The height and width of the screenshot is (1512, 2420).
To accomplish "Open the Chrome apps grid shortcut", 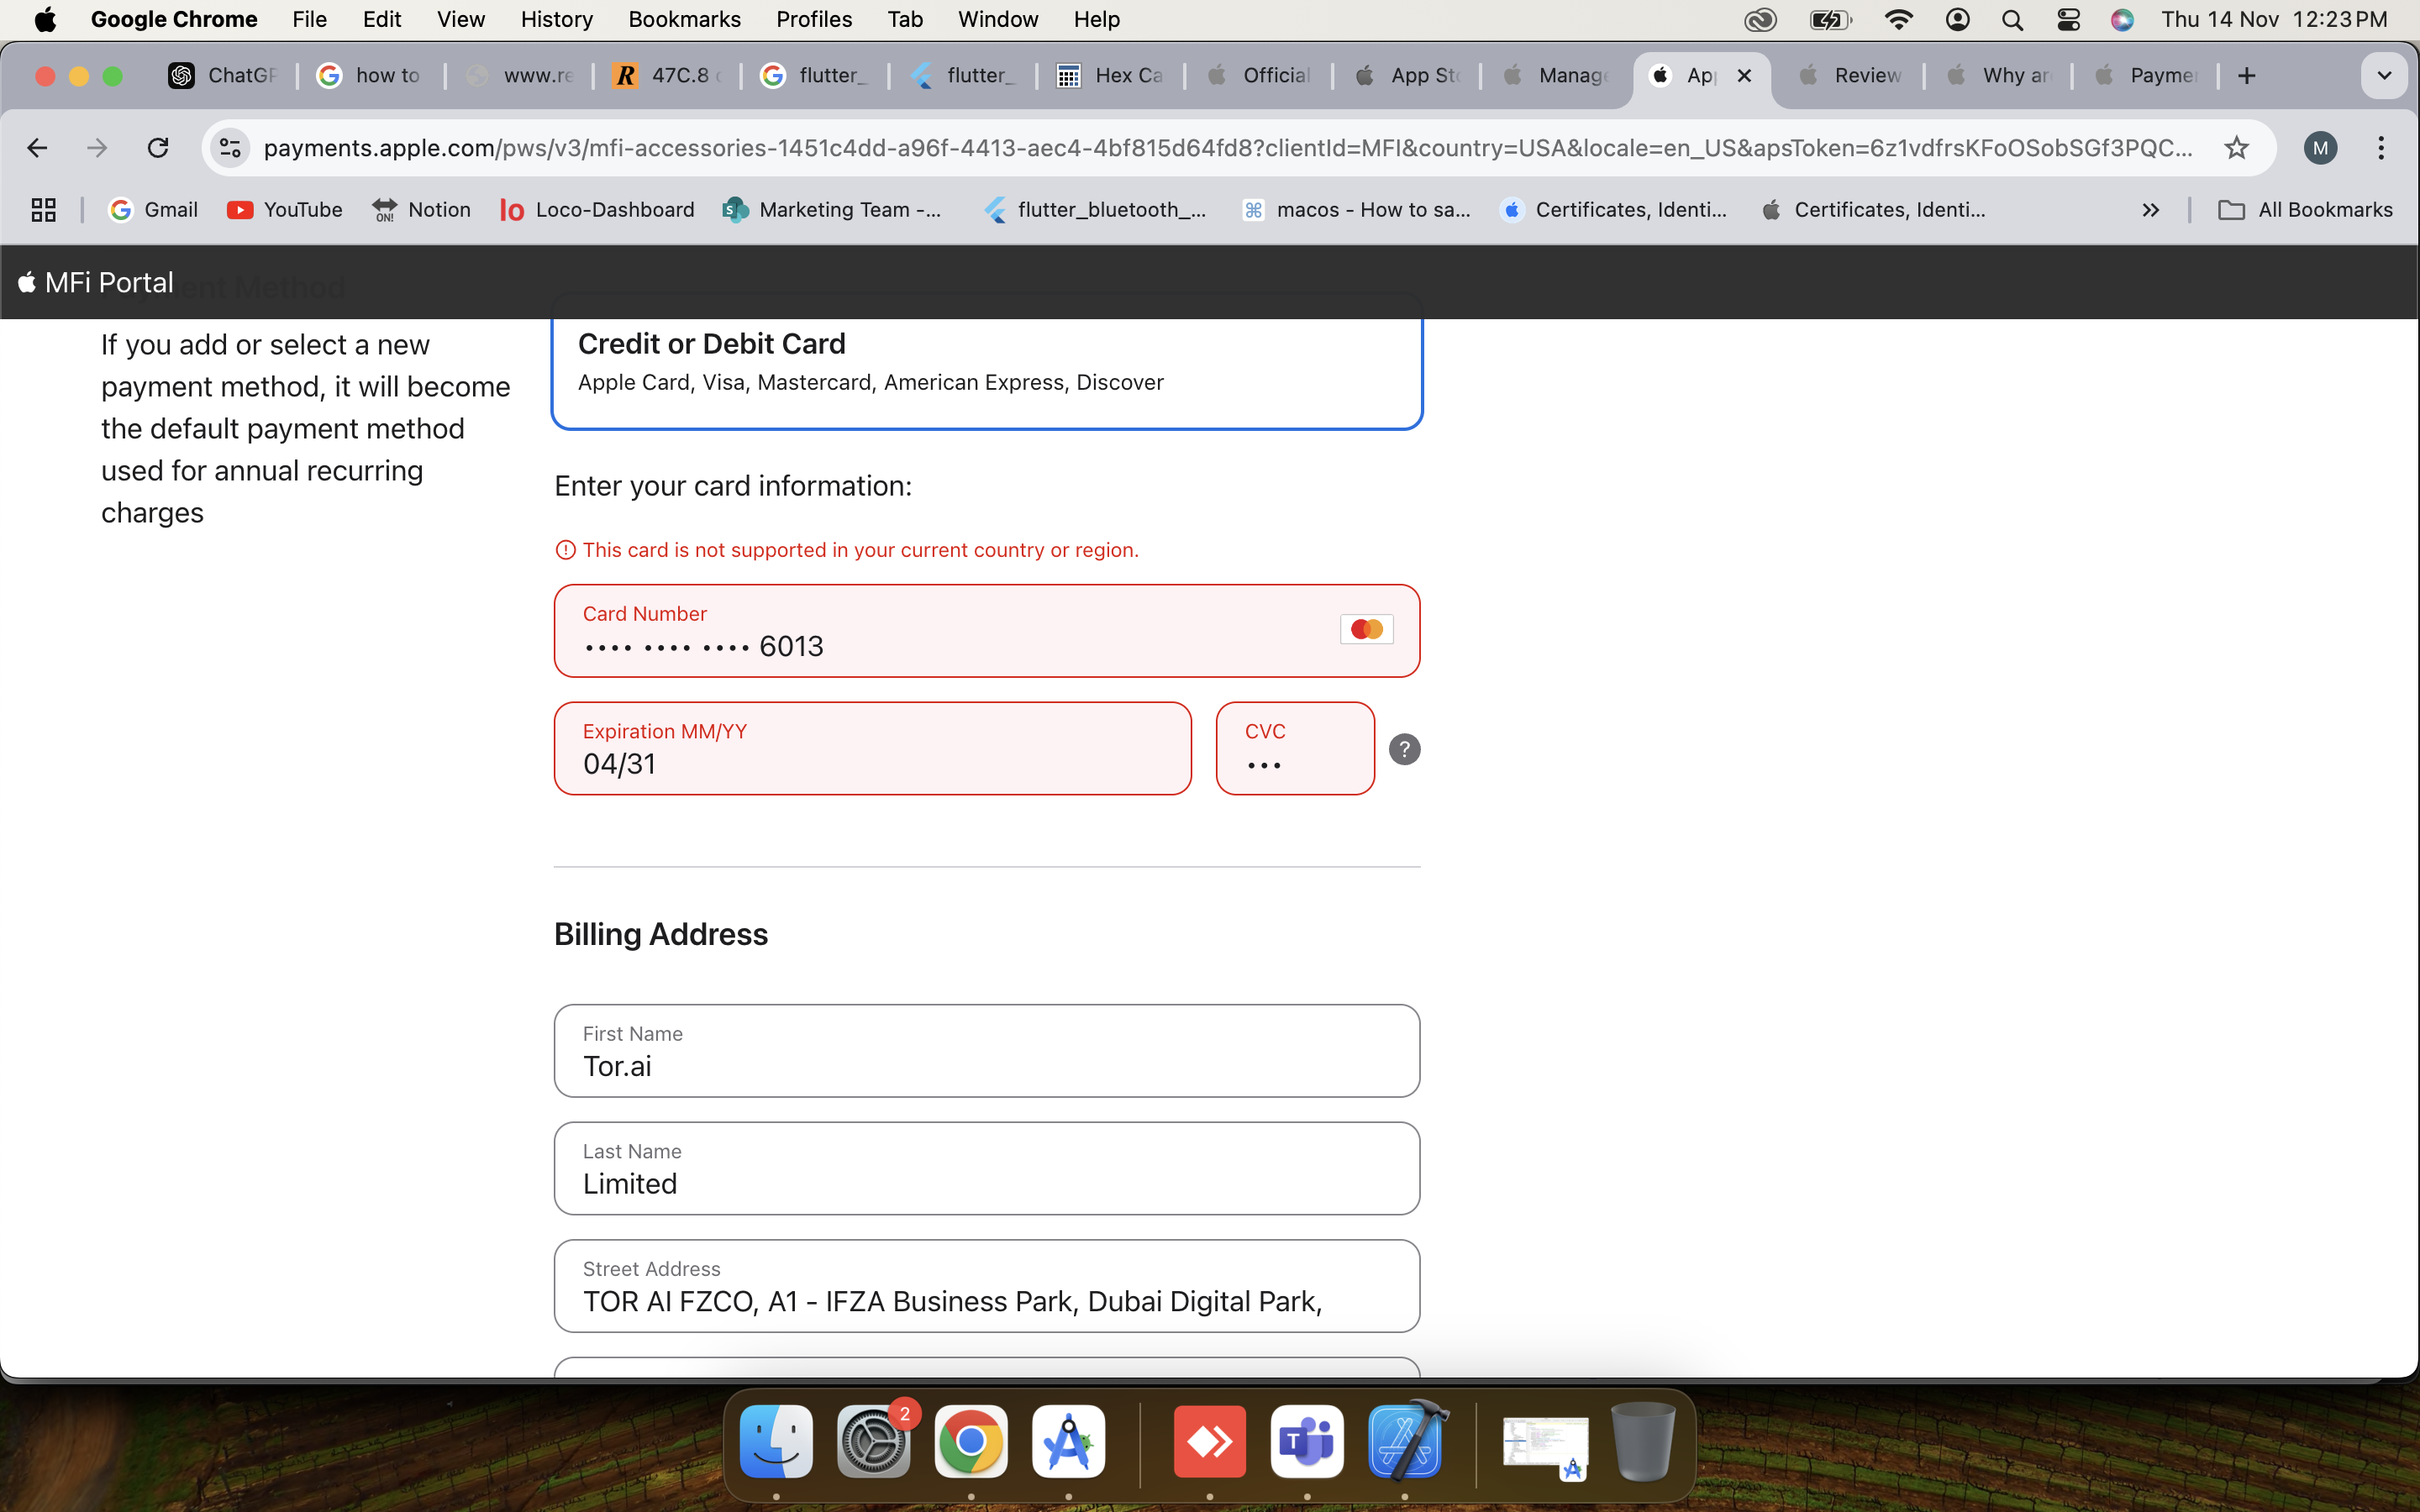I will coord(43,210).
